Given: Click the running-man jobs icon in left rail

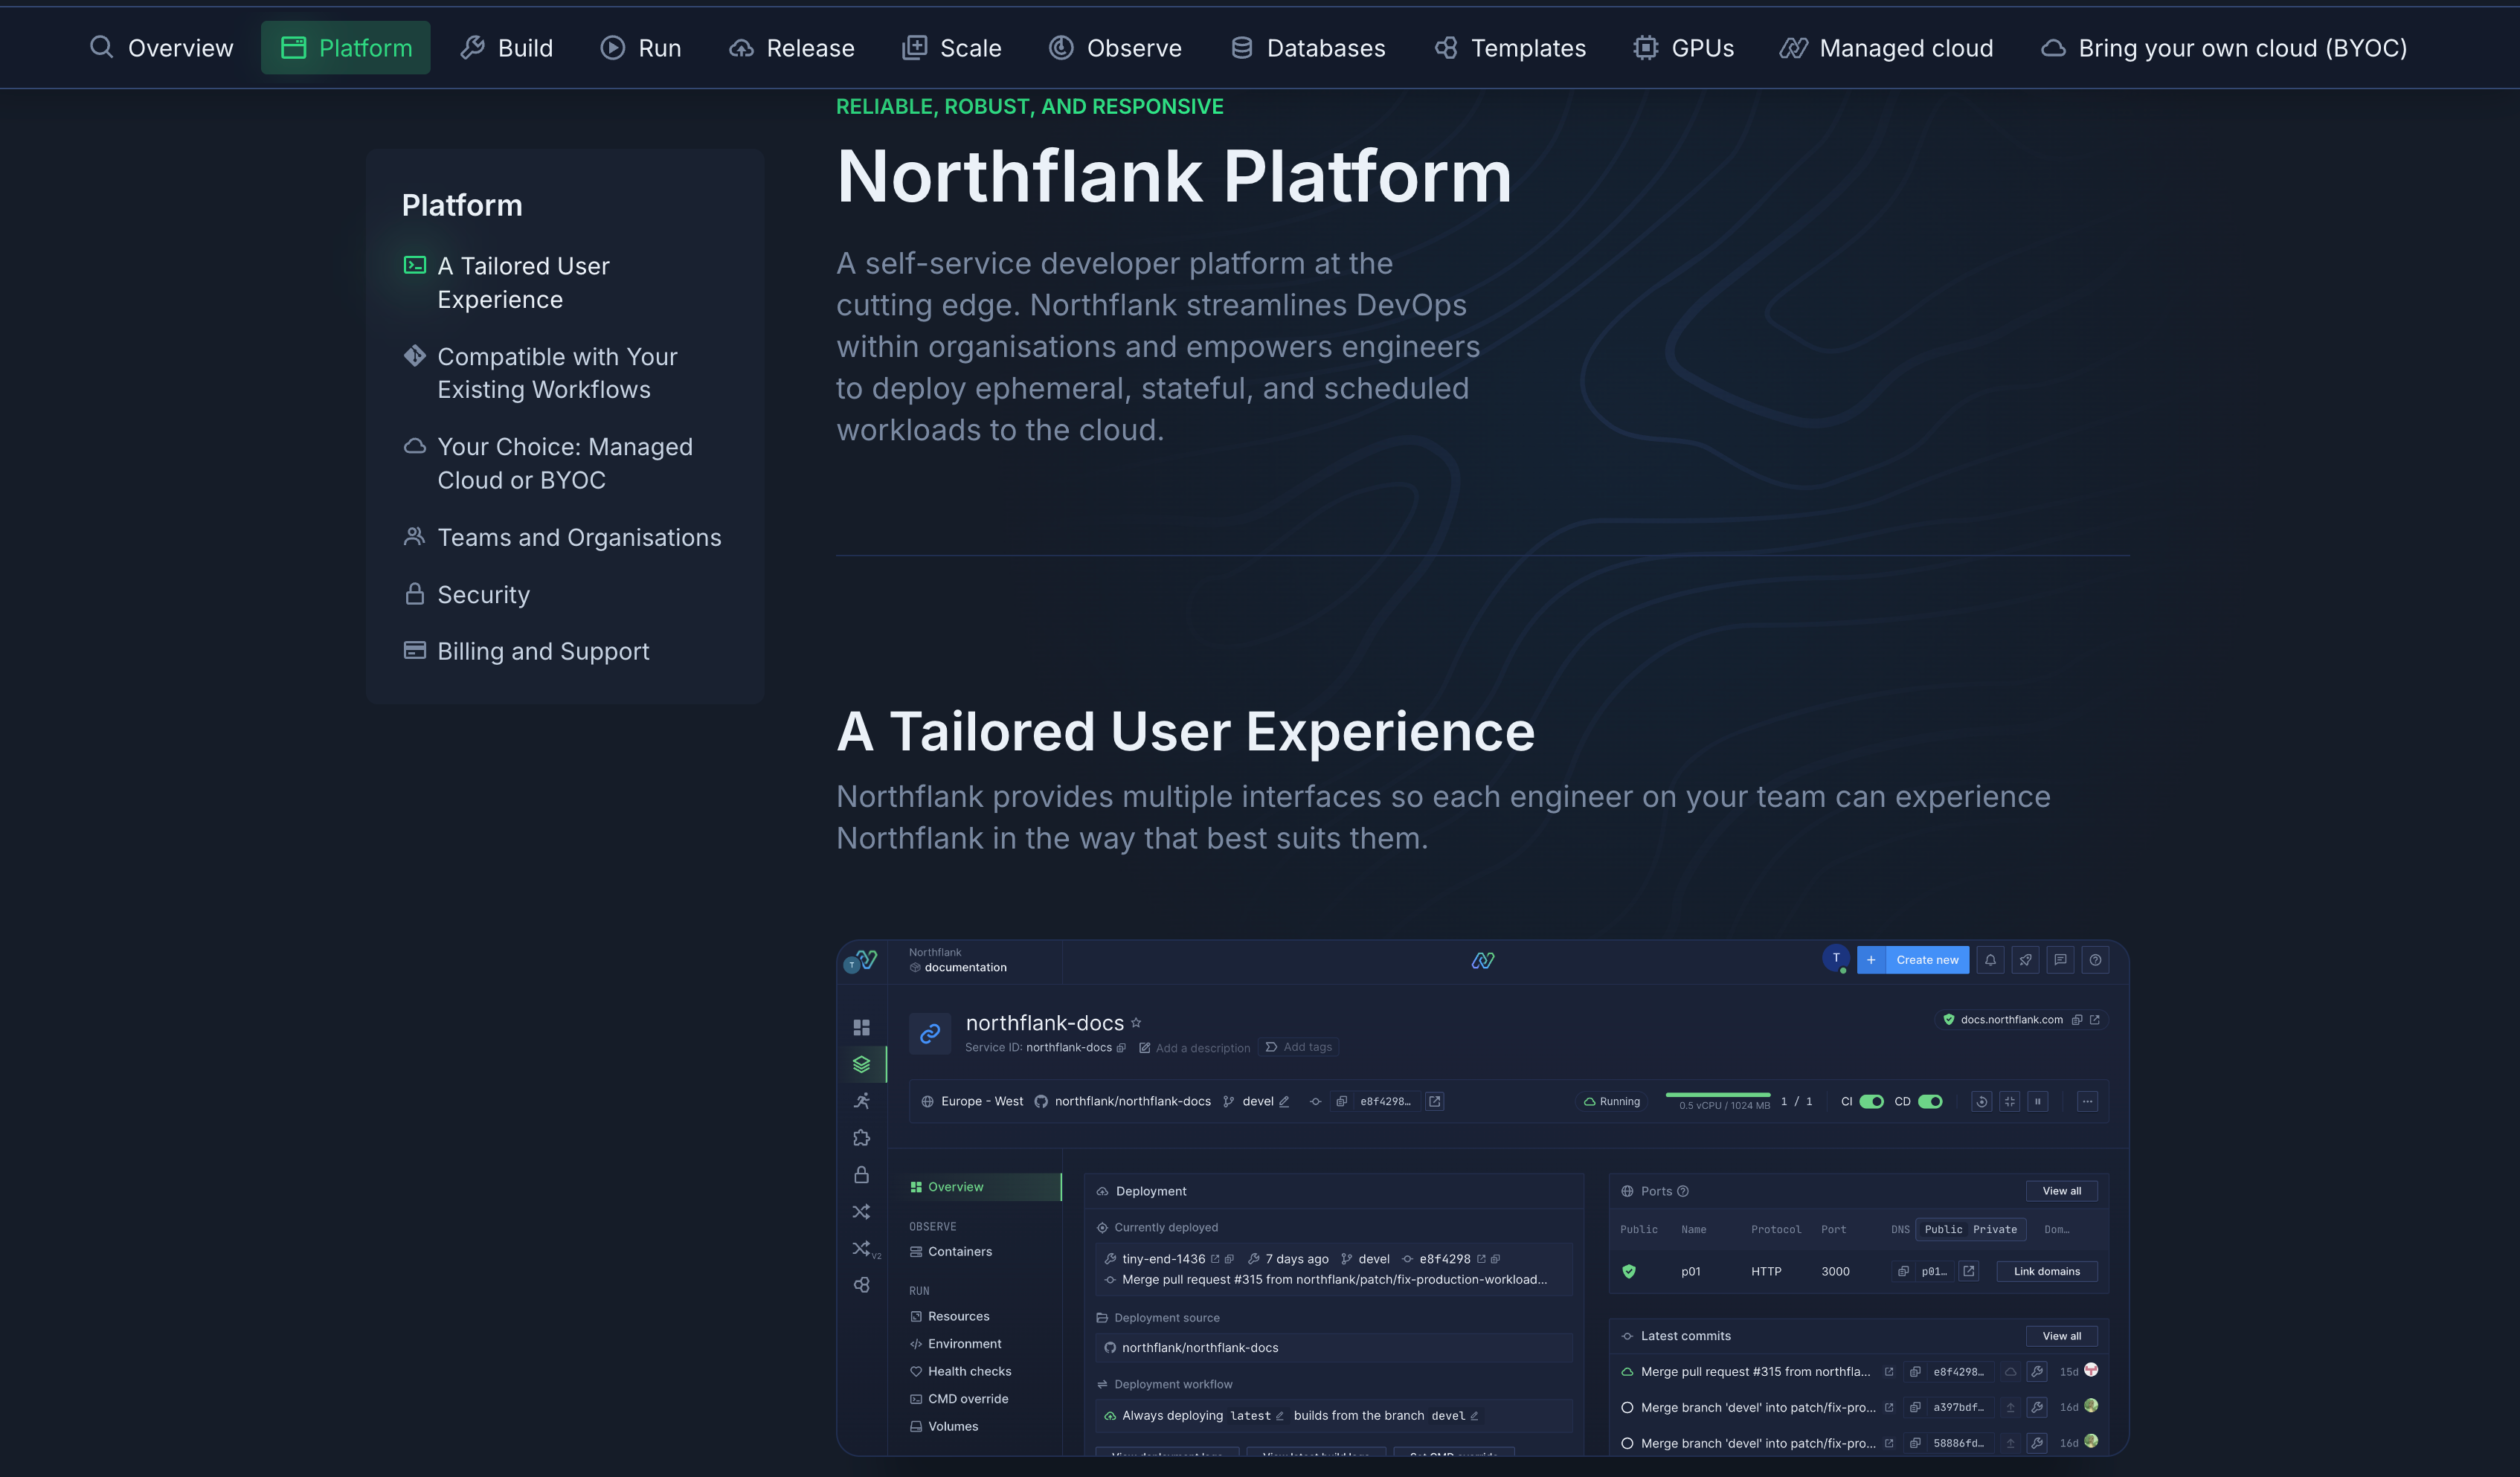Looking at the screenshot, I should (861, 1101).
